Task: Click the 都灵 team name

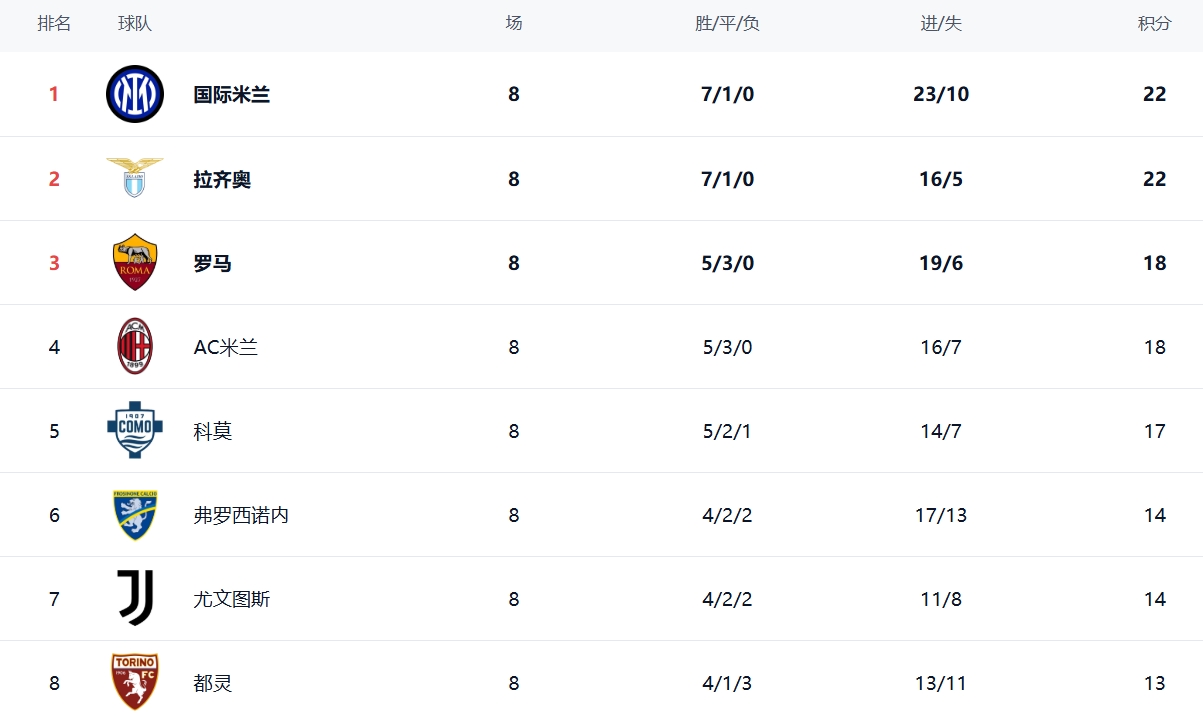Action: point(213,684)
